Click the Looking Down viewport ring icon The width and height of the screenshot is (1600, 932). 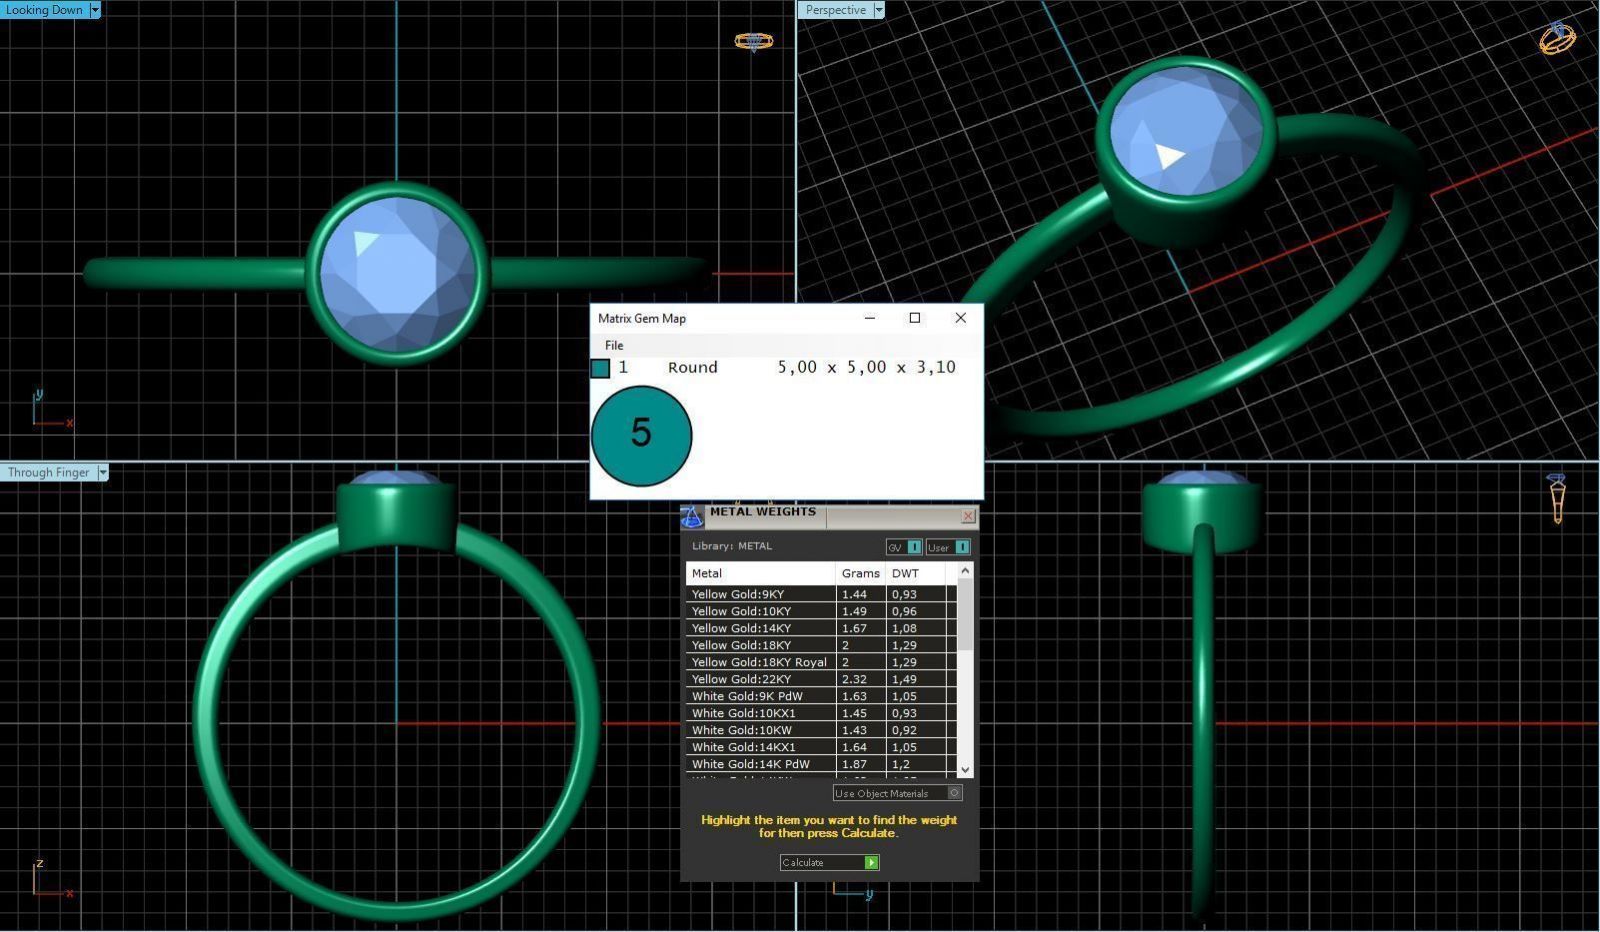(753, 41)
